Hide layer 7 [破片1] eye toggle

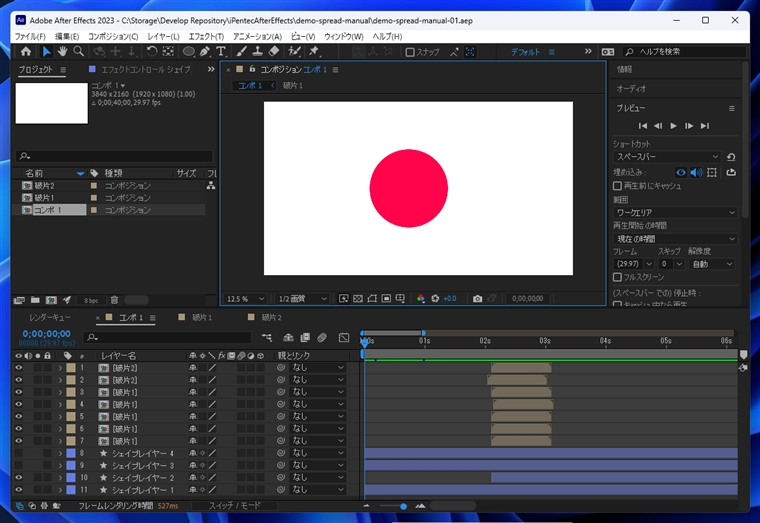(18, 441)
